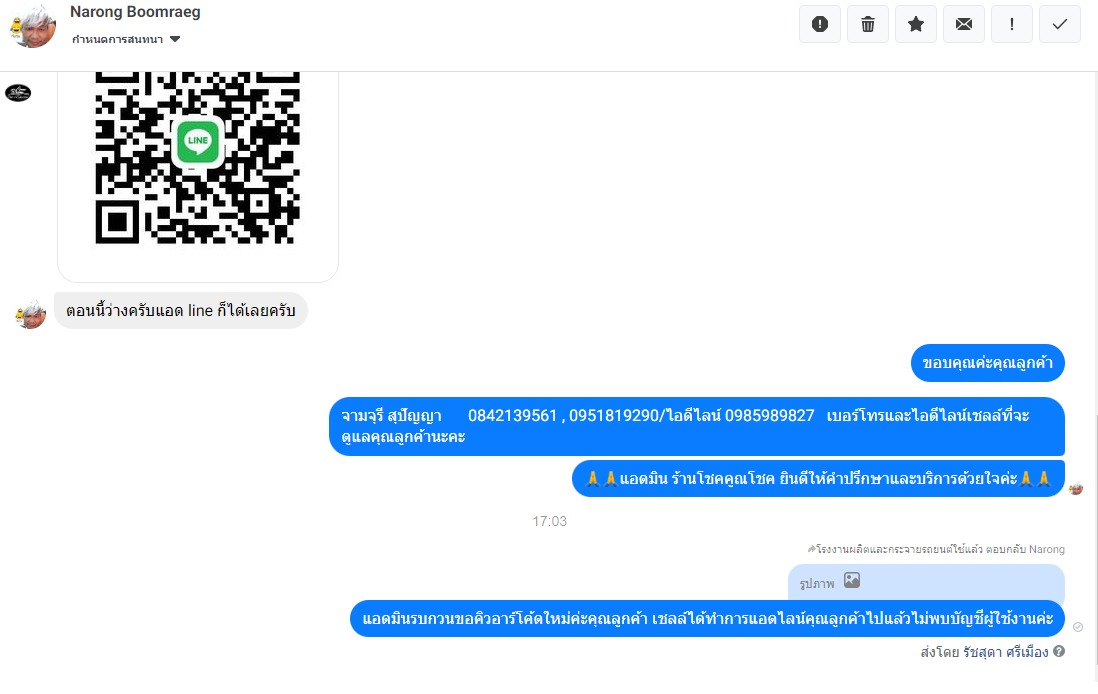Viewport: 1098px width, 694px height.
Task: Open the กำหนดการสนทนา dropdown arrow
Action: 175,39
